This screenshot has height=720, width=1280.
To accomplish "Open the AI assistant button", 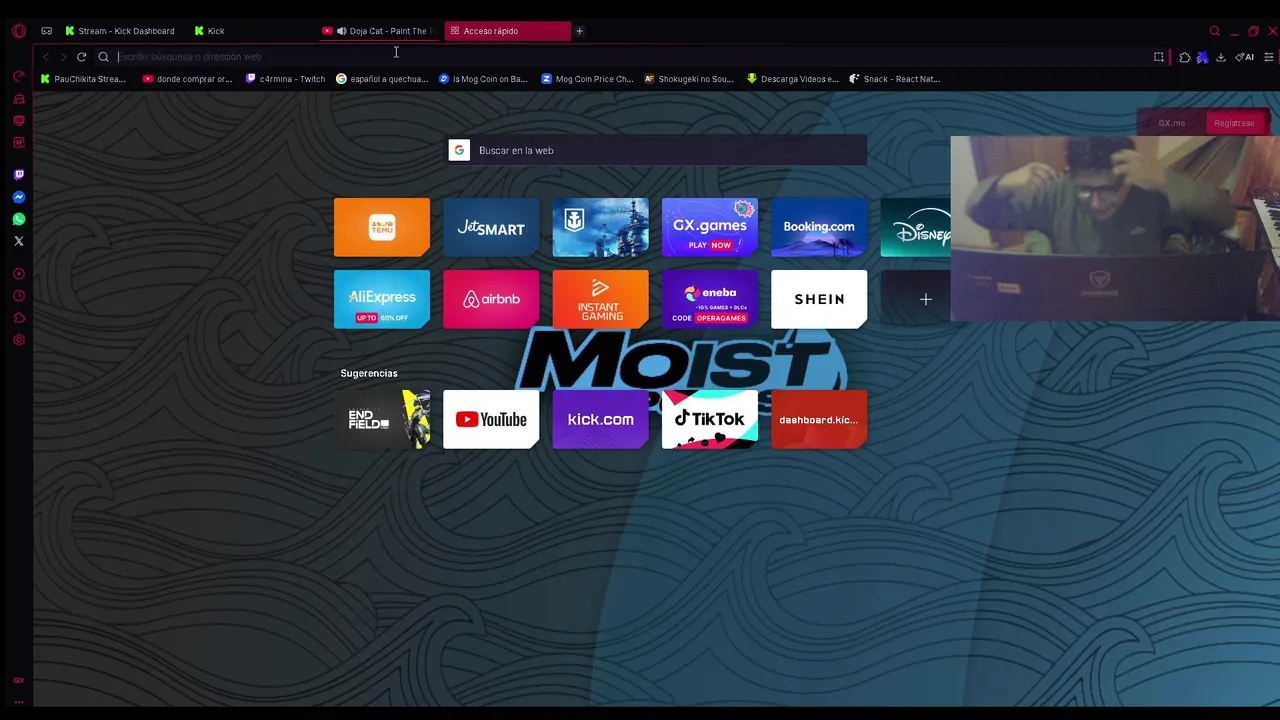I will [x=1246, y=57].
